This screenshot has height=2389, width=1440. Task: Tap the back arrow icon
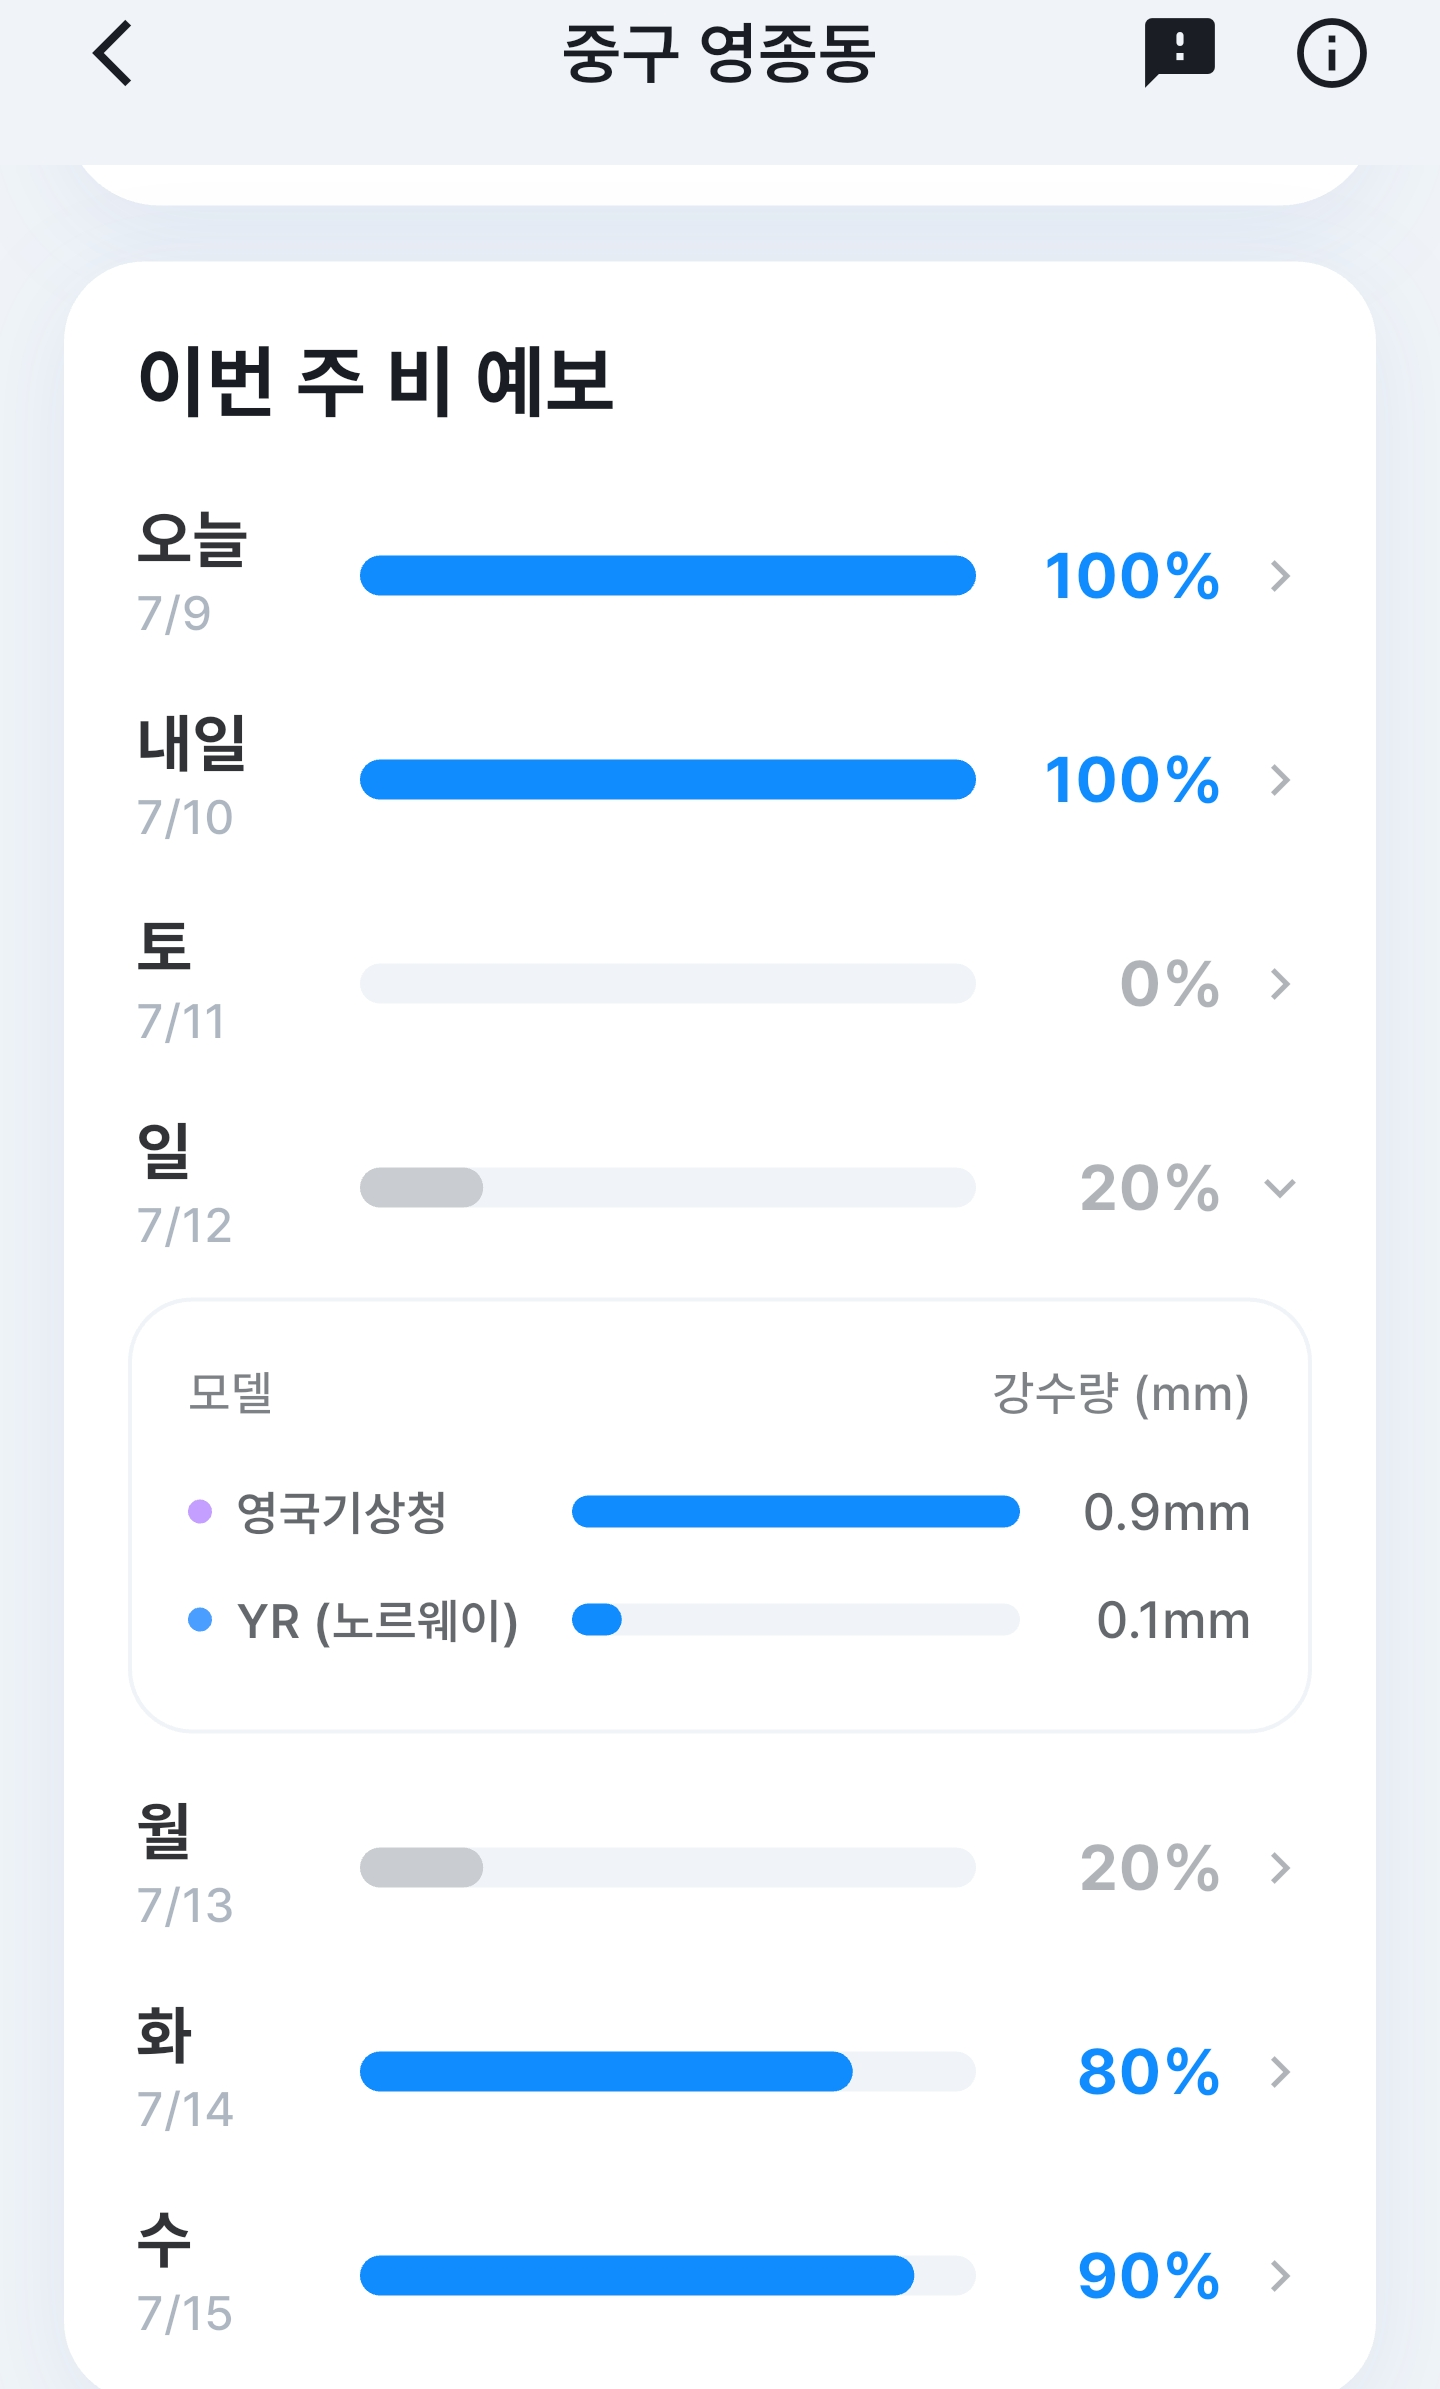point(112,54)
